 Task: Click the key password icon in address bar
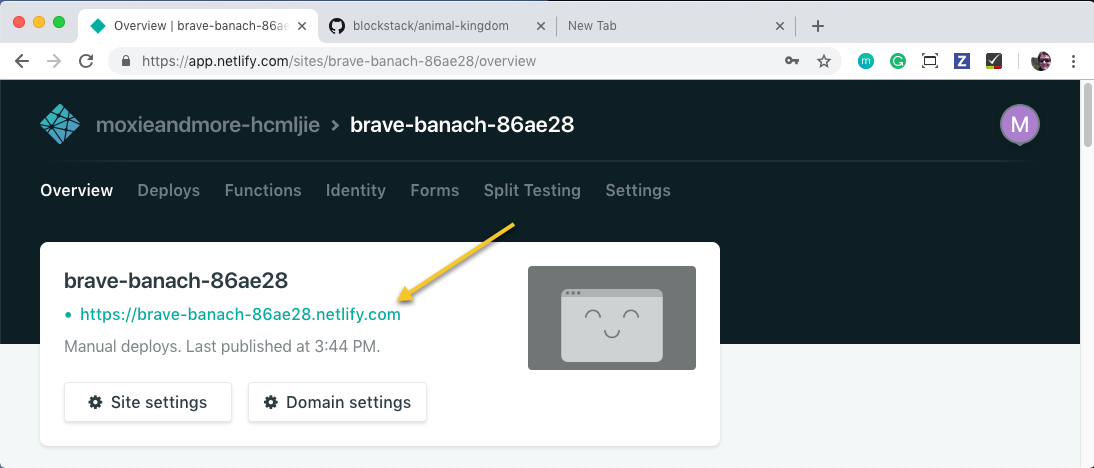[792, 61]
